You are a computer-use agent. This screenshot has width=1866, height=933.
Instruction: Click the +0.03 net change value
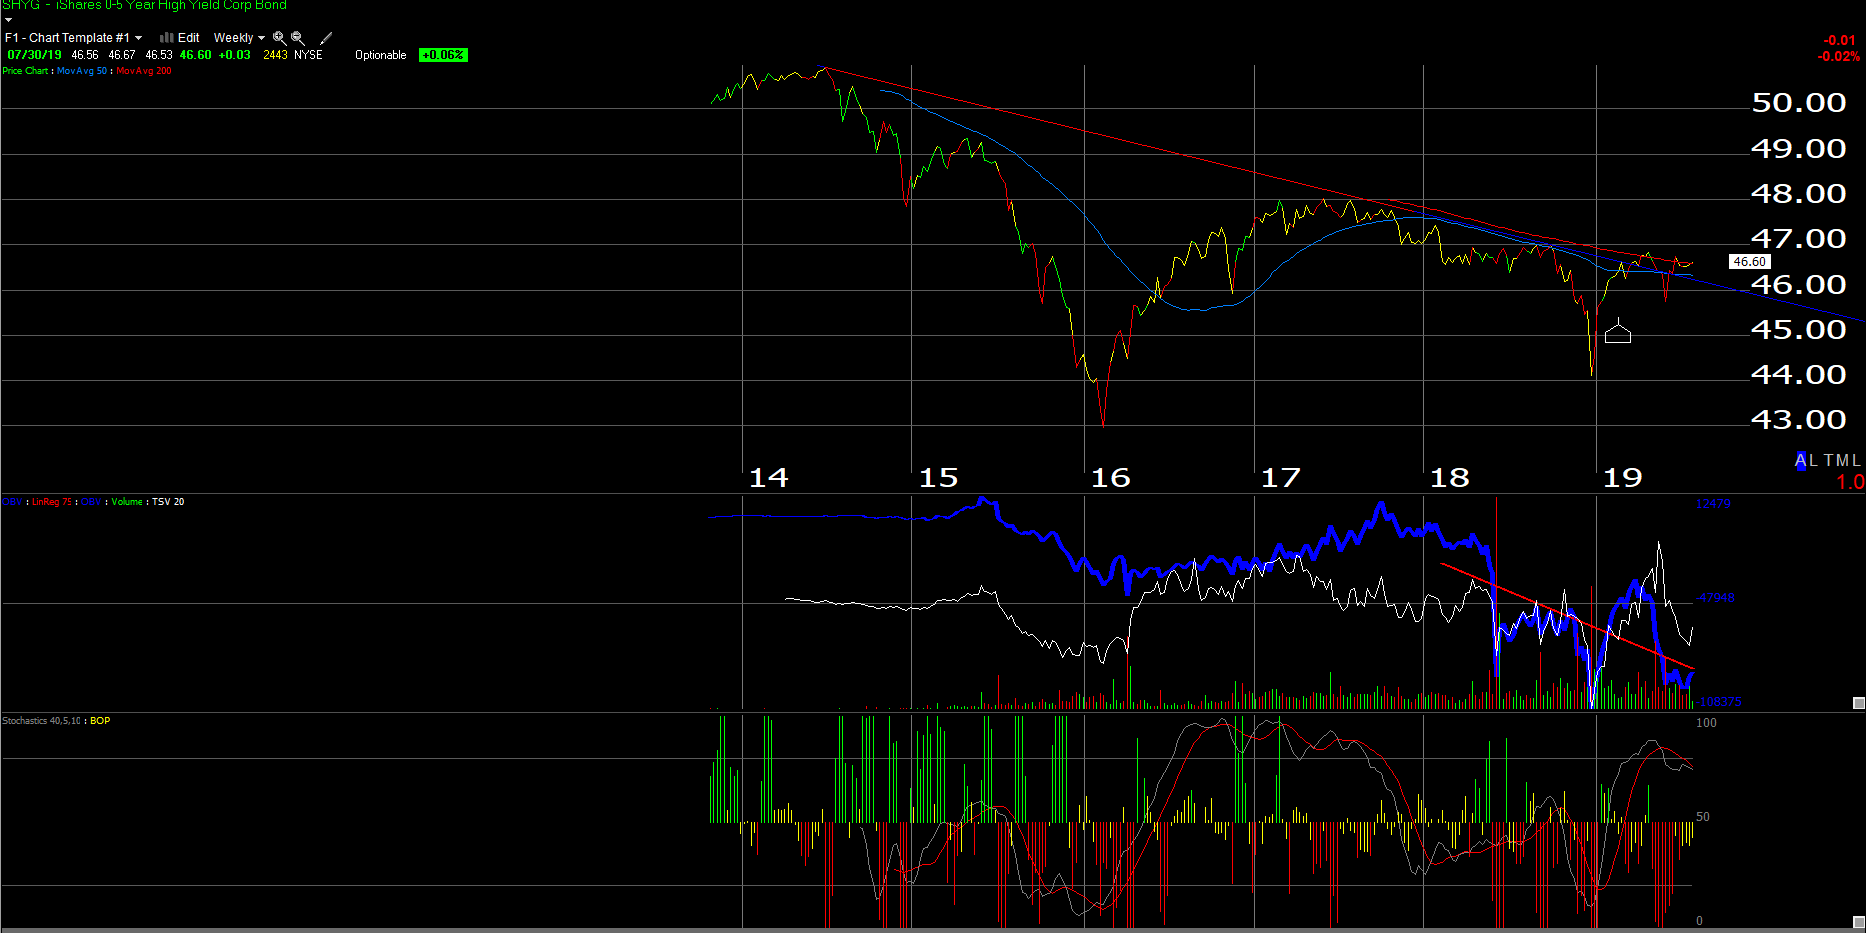(x=235, y=55)
